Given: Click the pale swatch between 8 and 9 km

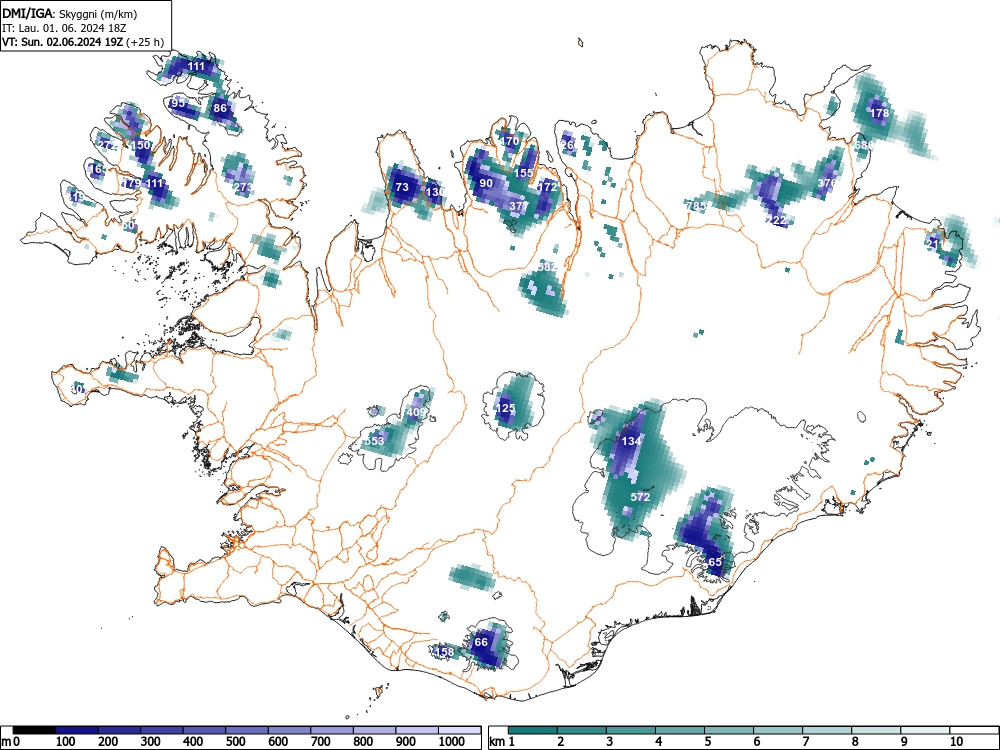Looking at the screenshot, I should (876, 730).
